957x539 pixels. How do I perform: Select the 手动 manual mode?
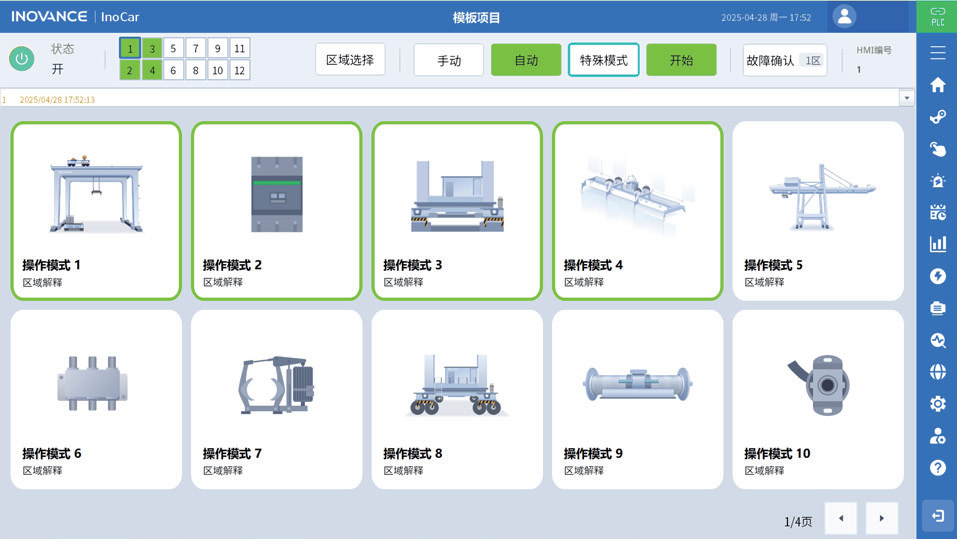(x=449, y=60)
